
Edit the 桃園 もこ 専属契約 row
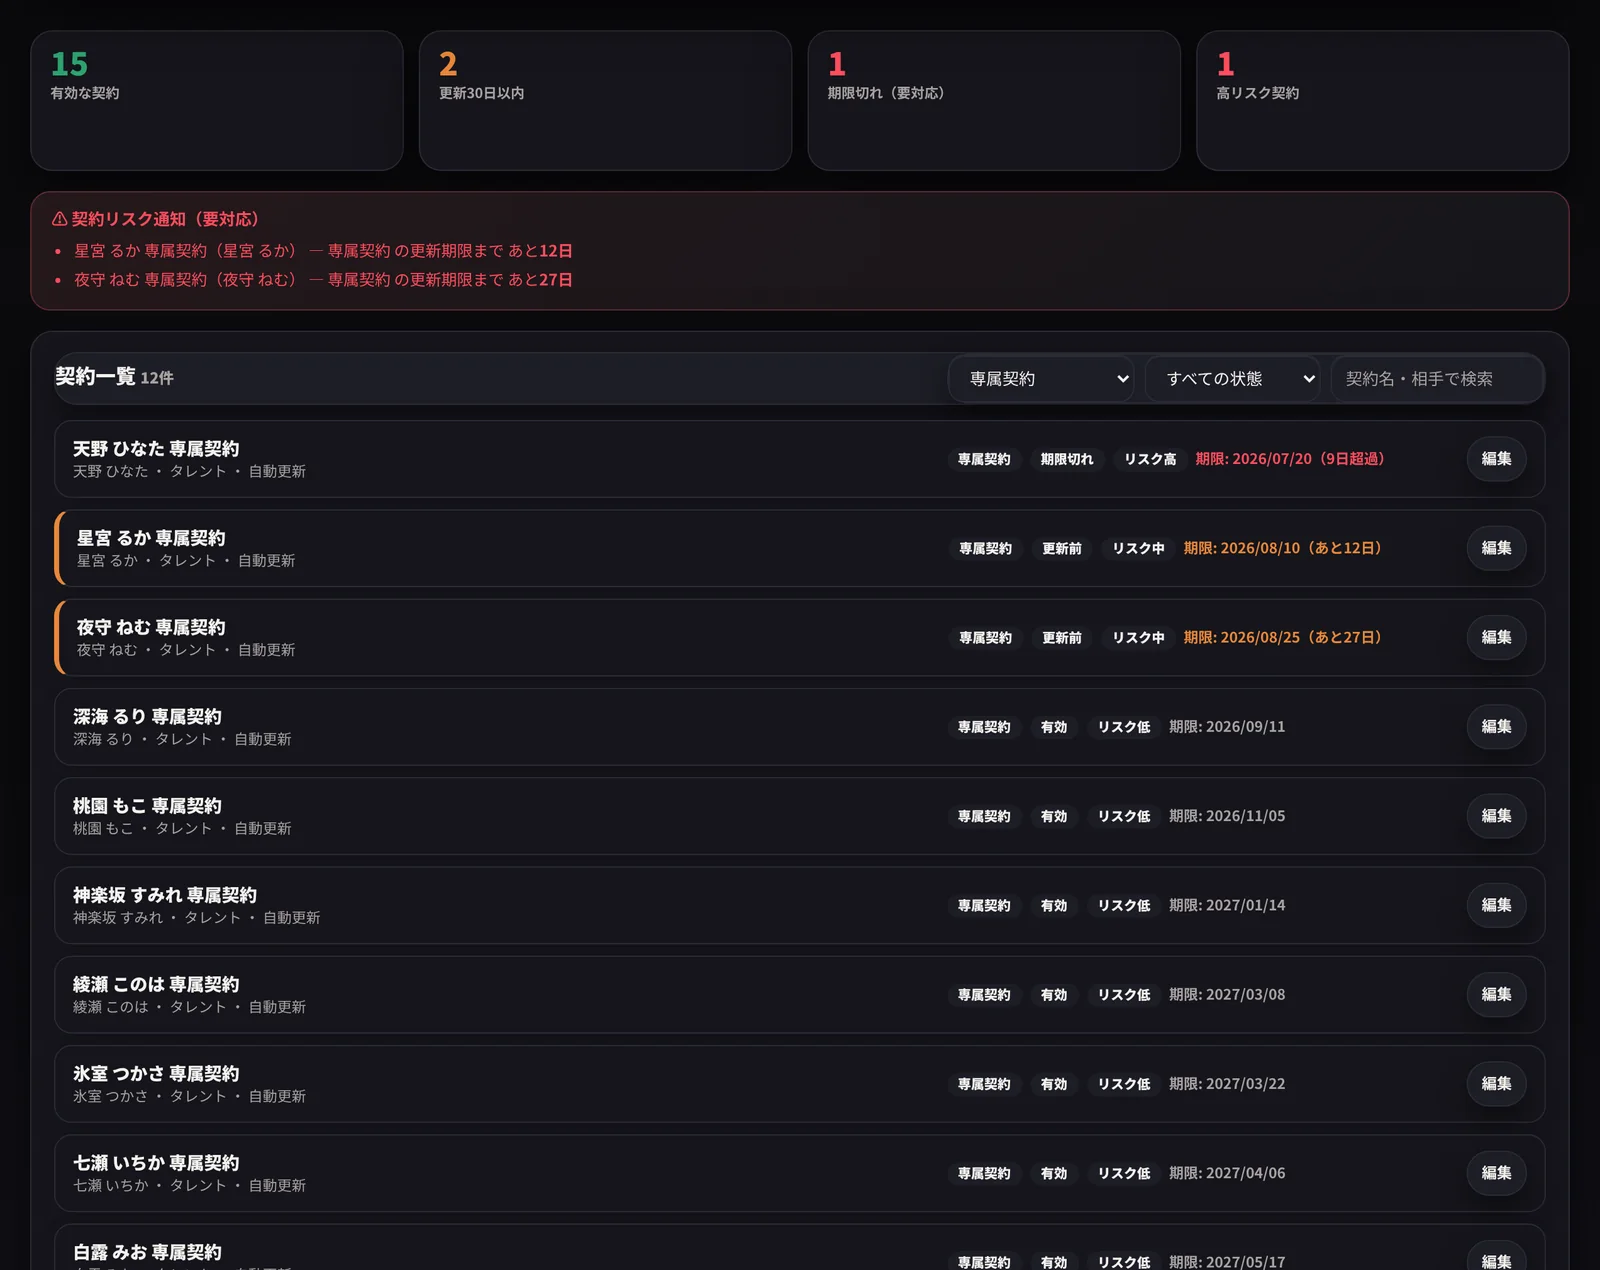[1496, 816]
